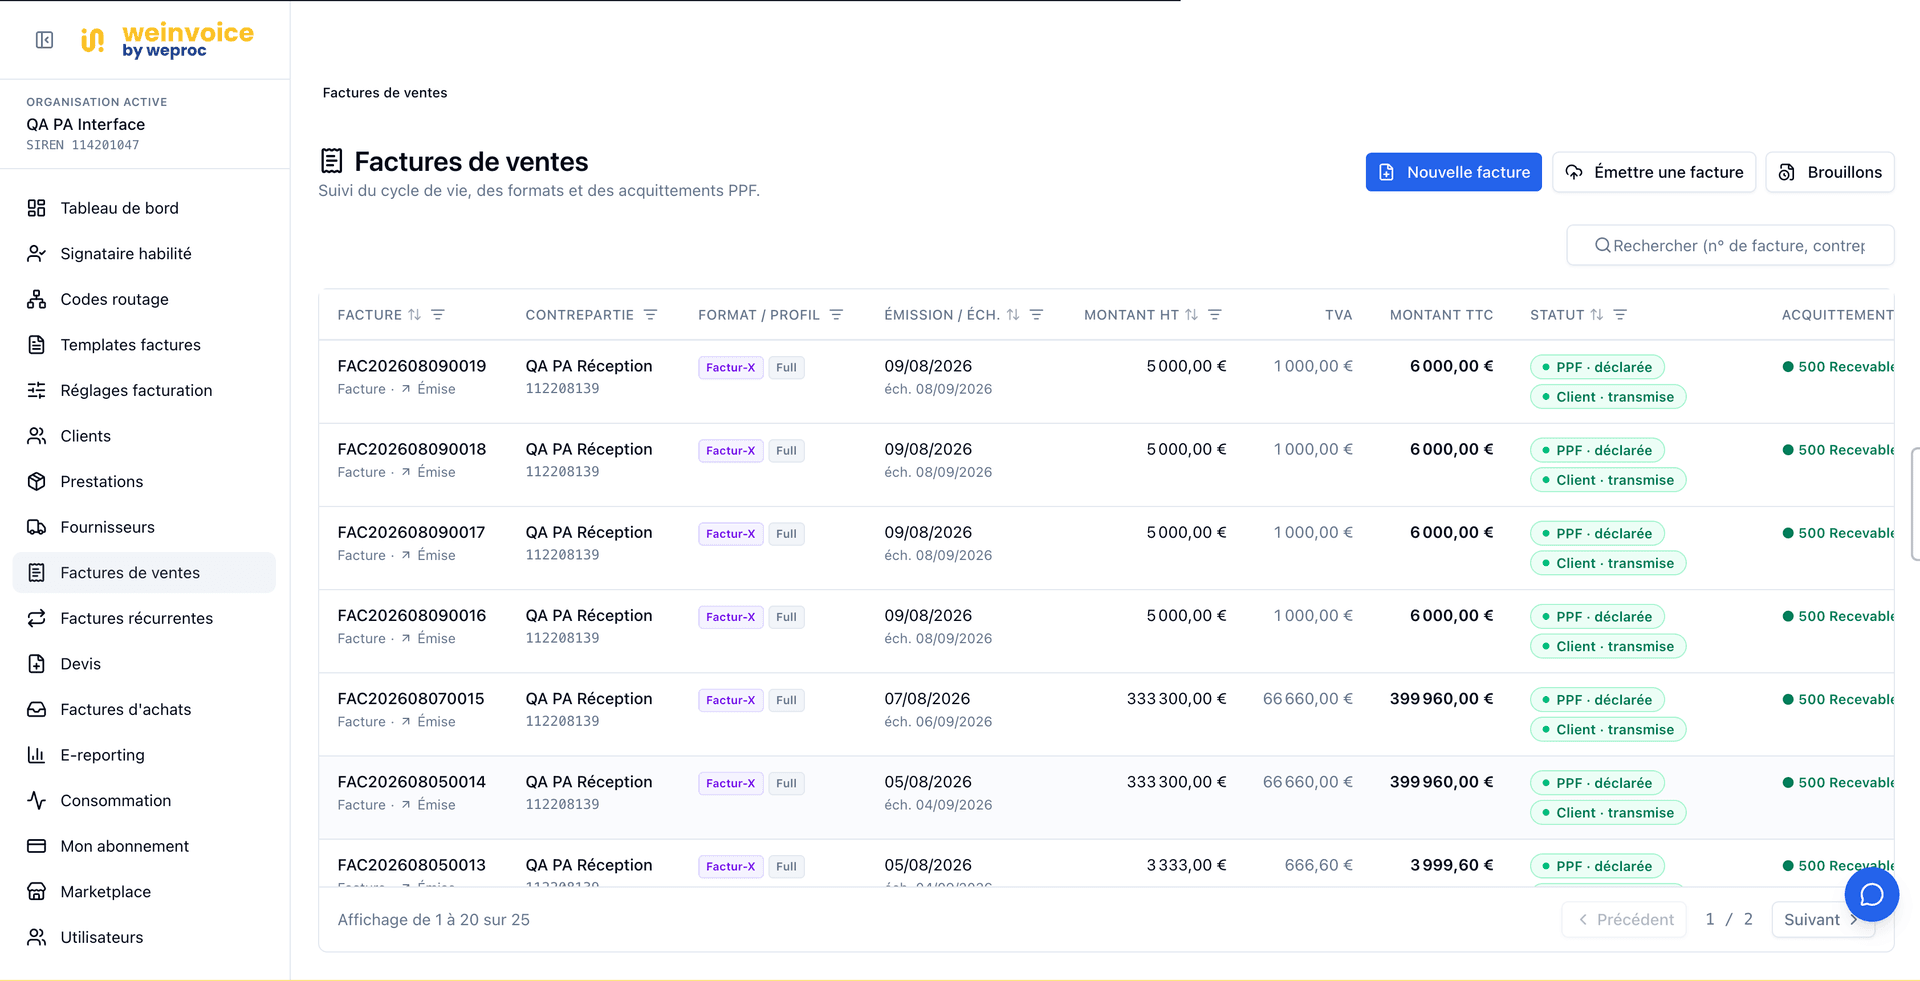Click Montant TTC column header
This screenshot has width=1920, height=981.
pyautogui.click(x=1441, y=315)
